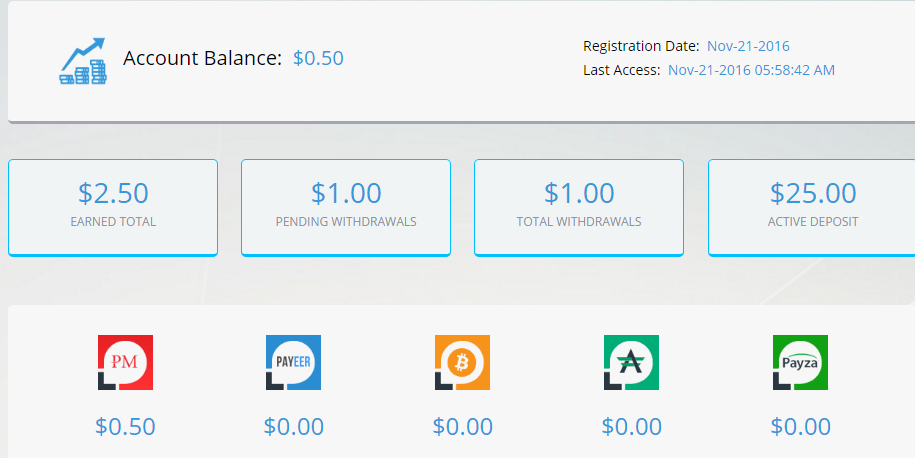Click the $0.00 balance under Payza

click(800, 426)
